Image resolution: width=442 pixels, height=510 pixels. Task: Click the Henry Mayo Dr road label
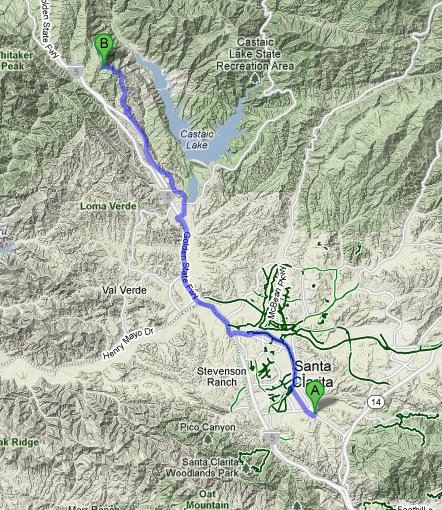tap(128, 343)
